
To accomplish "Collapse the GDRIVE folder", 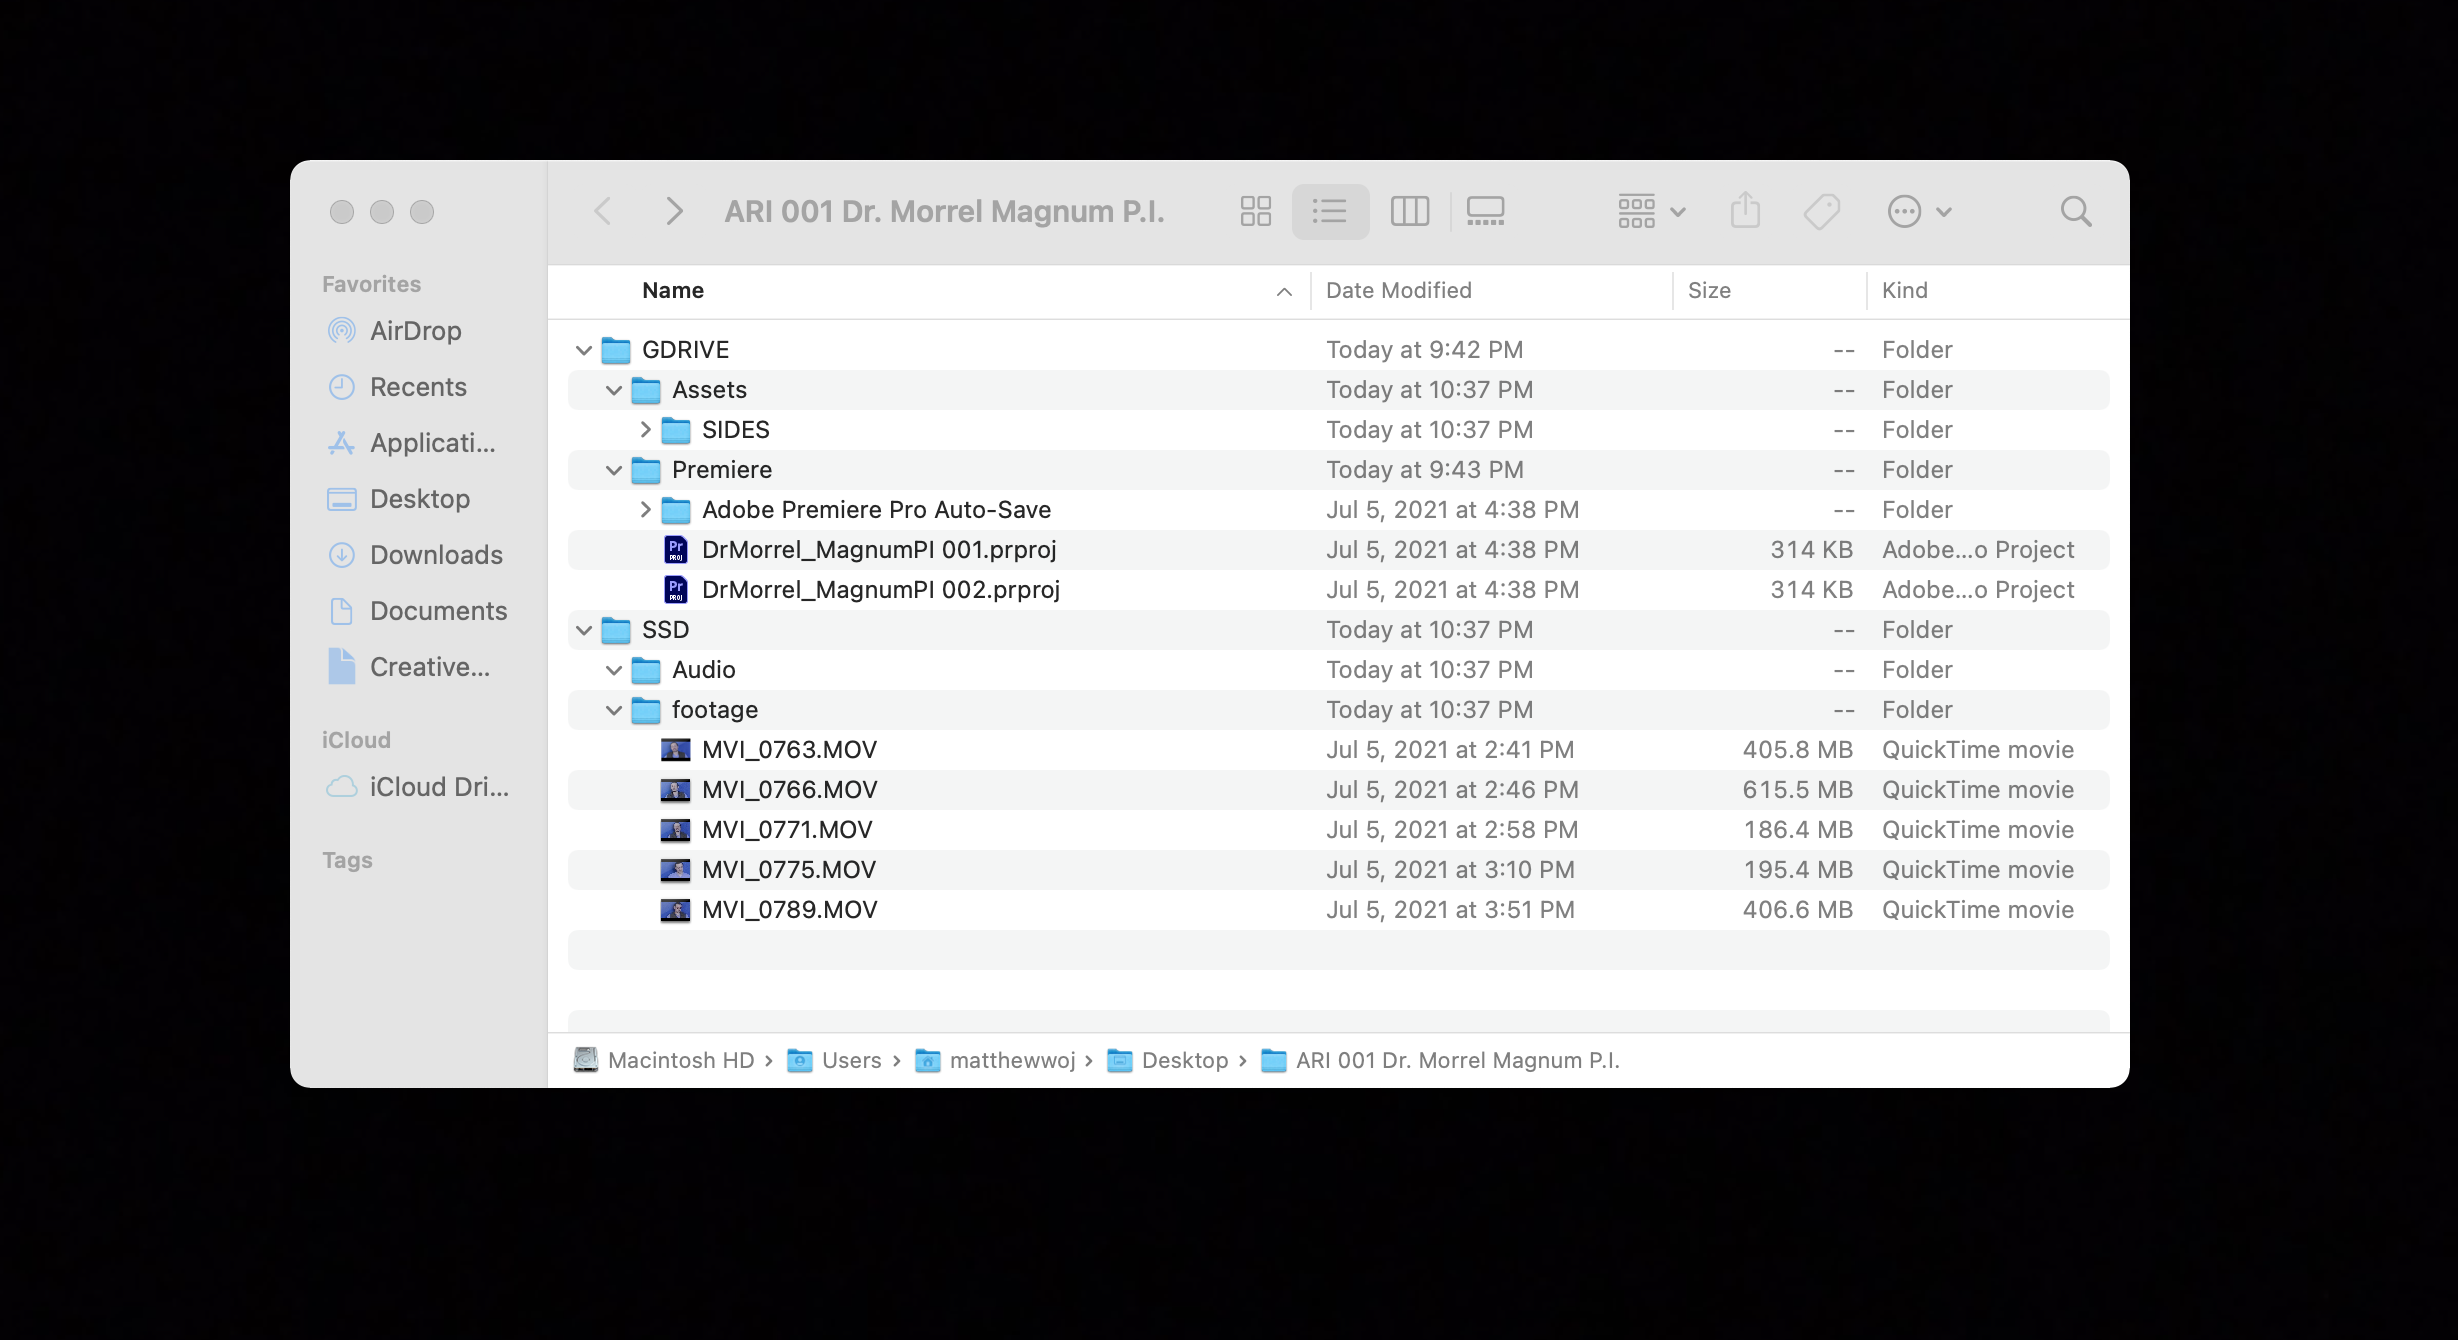I will point(584,350).
